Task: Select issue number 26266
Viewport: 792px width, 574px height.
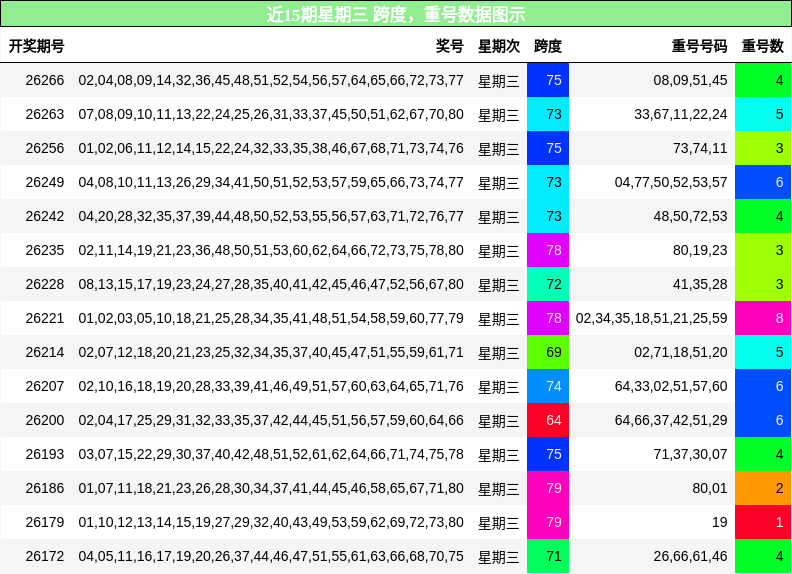Action: [x=45, y=80]
